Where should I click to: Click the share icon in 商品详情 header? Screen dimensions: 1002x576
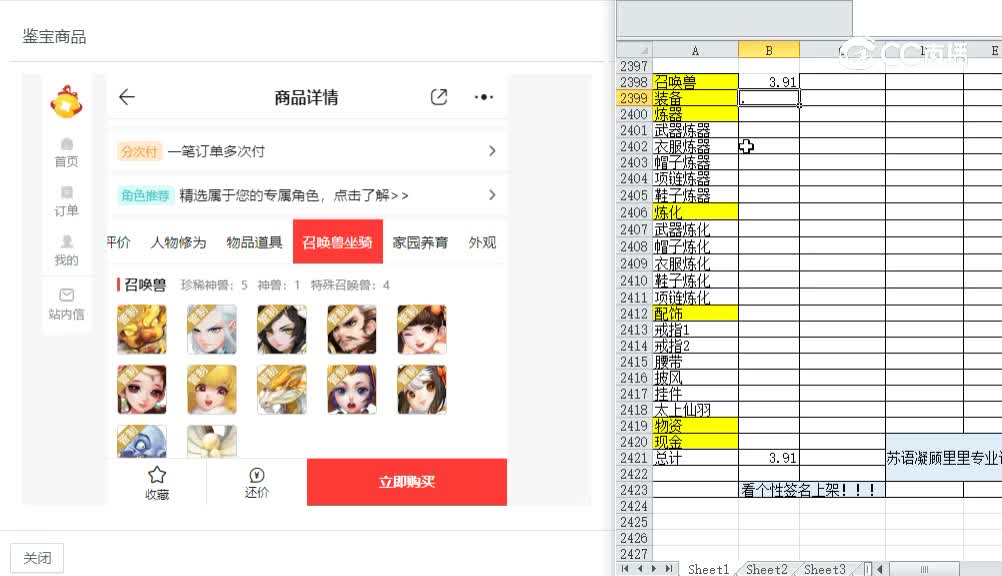pyautogui.click(x=439, y=97)
